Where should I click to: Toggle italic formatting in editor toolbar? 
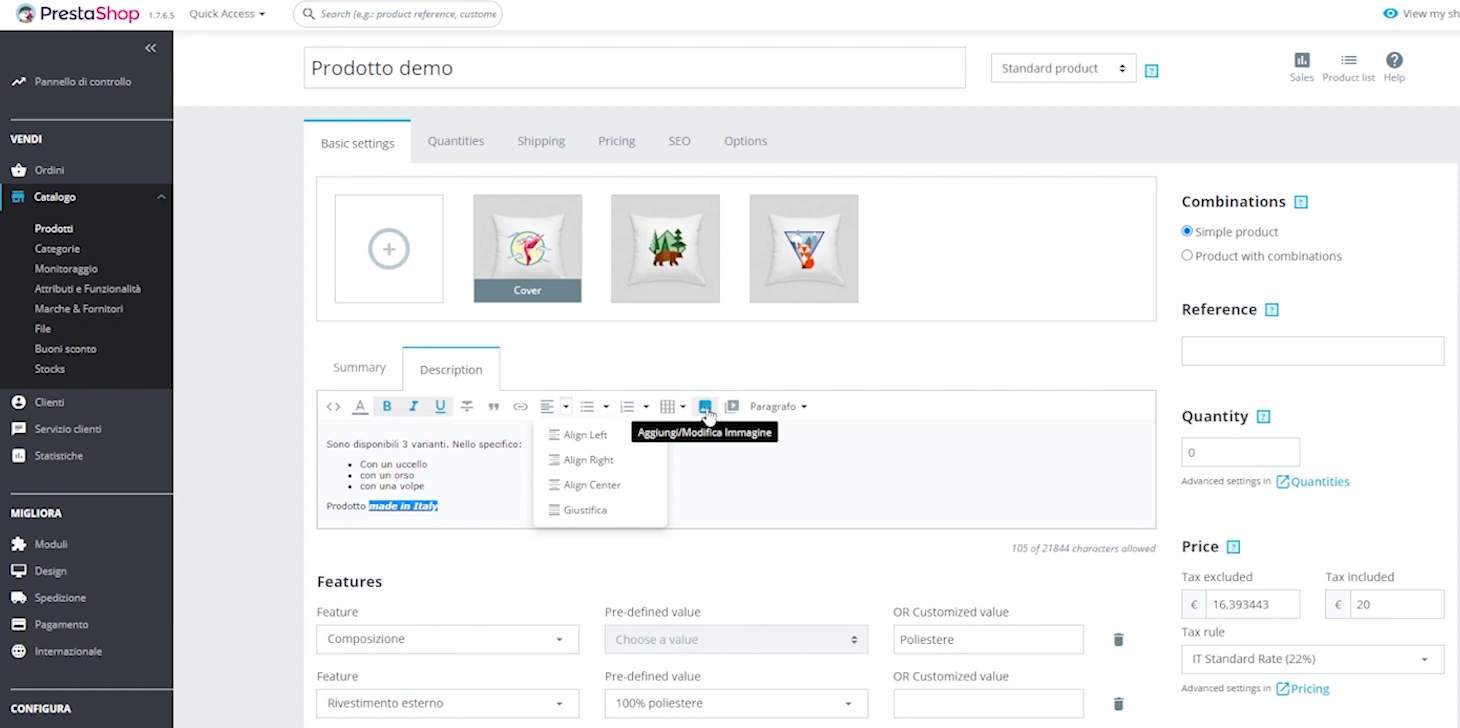pos(413,406)
